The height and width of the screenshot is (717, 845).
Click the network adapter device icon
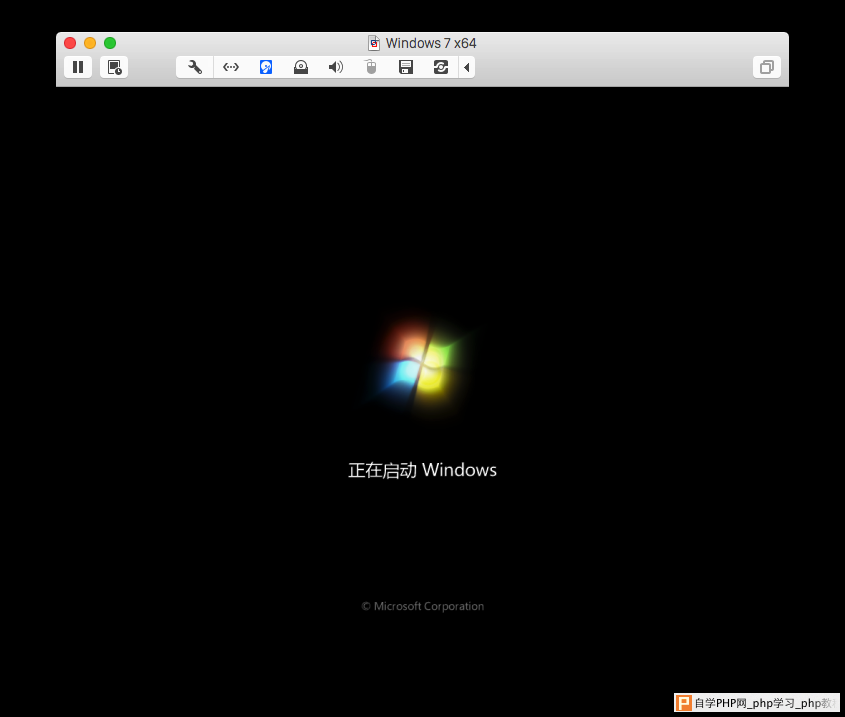(x=230, y=67)
